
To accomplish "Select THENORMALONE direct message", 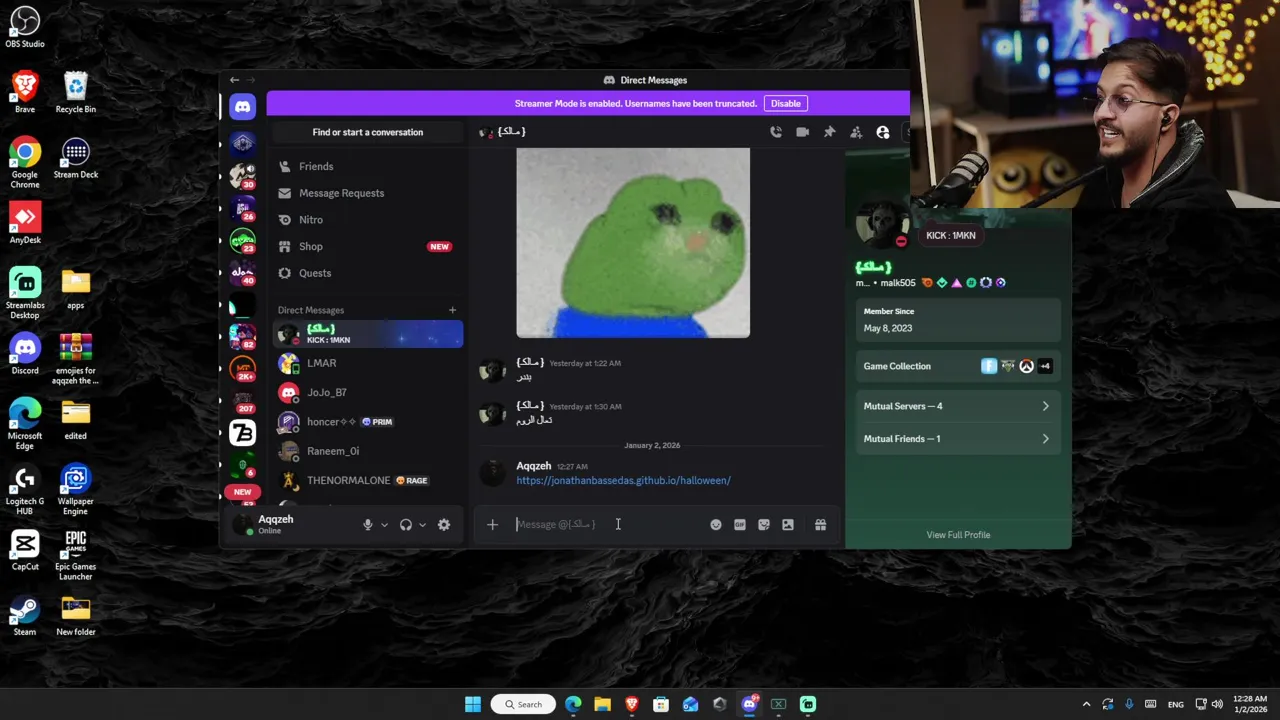I will tap(368, 480).
